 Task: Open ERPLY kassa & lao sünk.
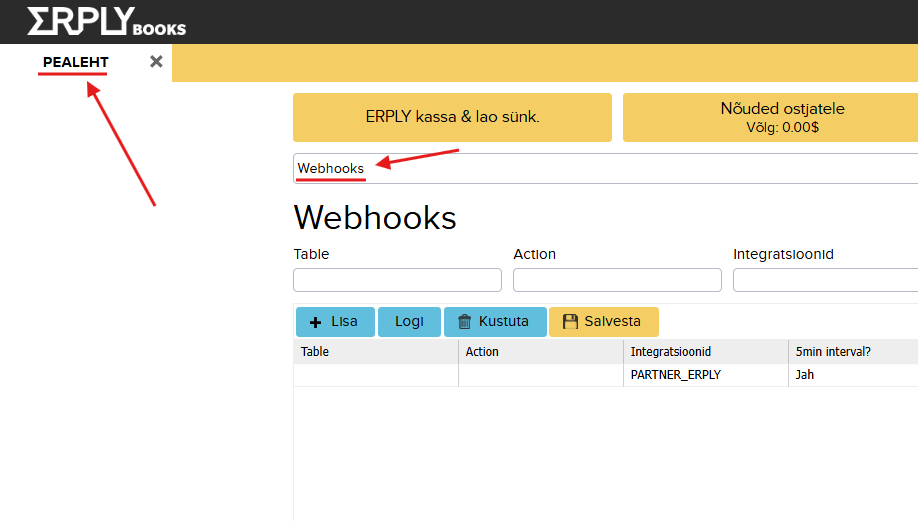pos(452,117)
